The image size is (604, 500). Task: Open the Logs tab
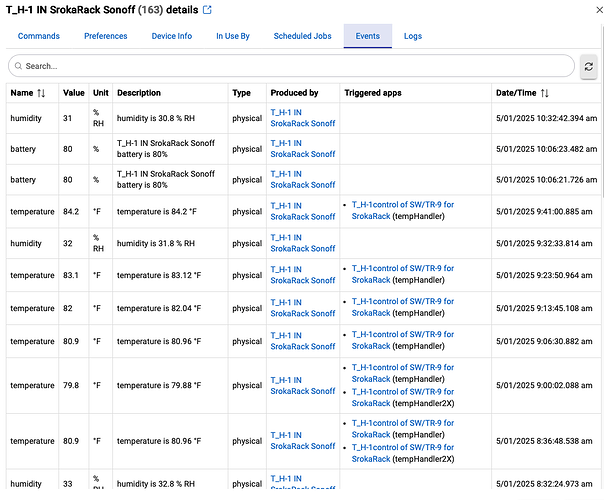(x=413, y=36)
